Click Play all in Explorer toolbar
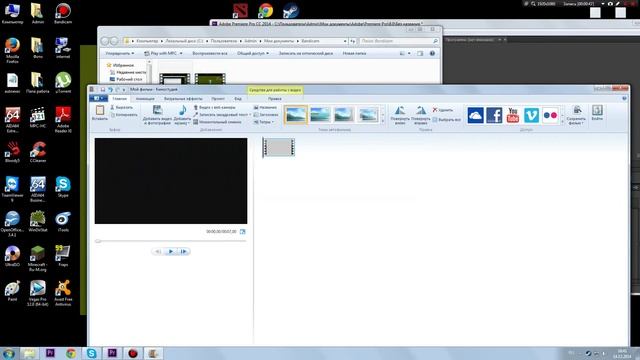The image size is (640, 360). pyautogui.click(x=210, y=53)
